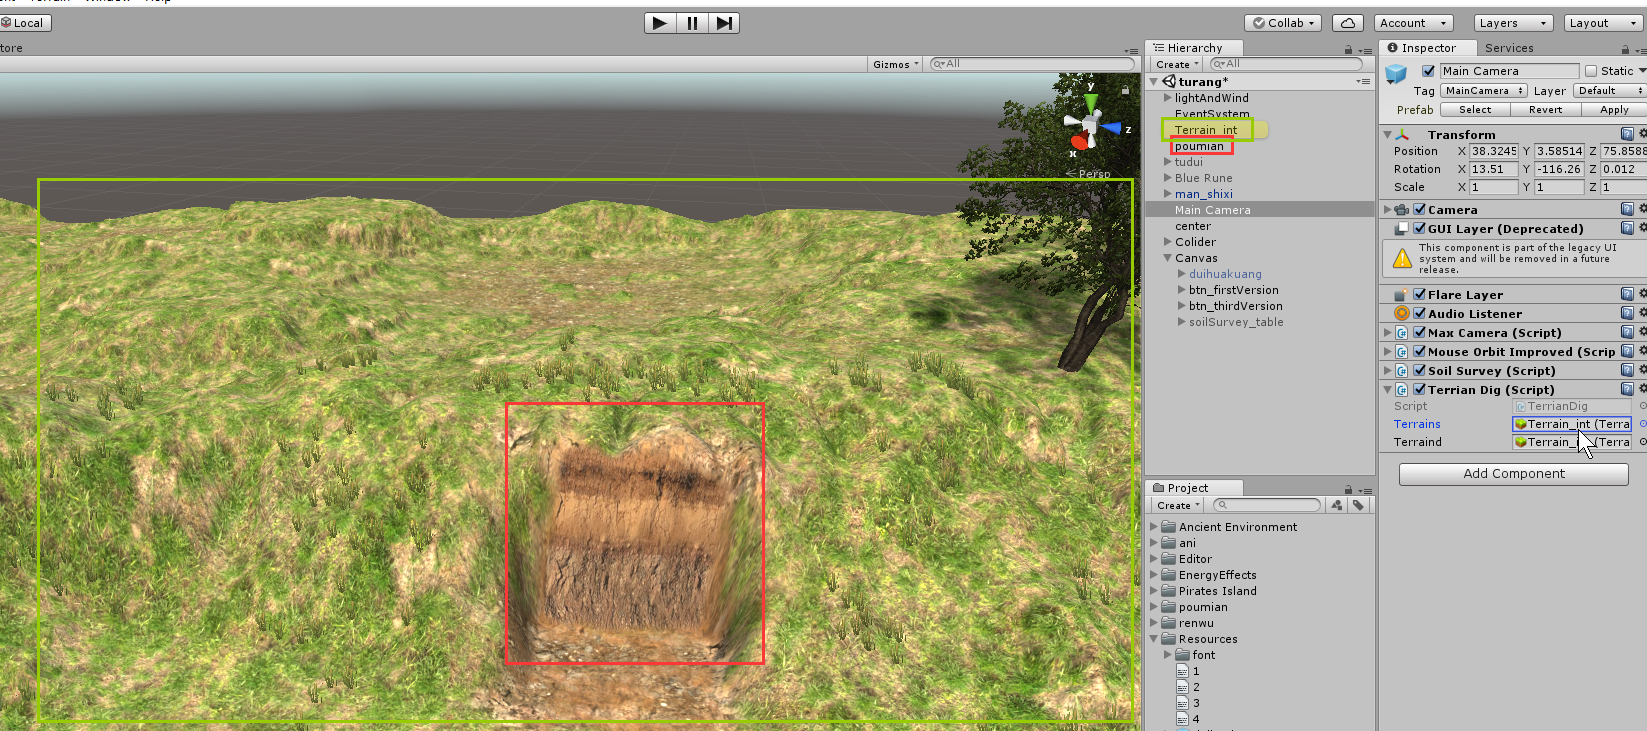1647x731 pixels.
Task: Open the Terrian Dig script help icon
Action: (1627, 389)
